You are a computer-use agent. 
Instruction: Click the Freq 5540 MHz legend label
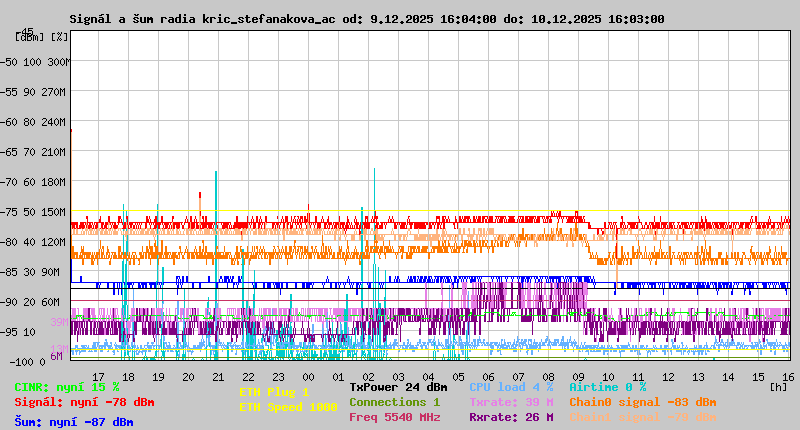click(394, 417)
